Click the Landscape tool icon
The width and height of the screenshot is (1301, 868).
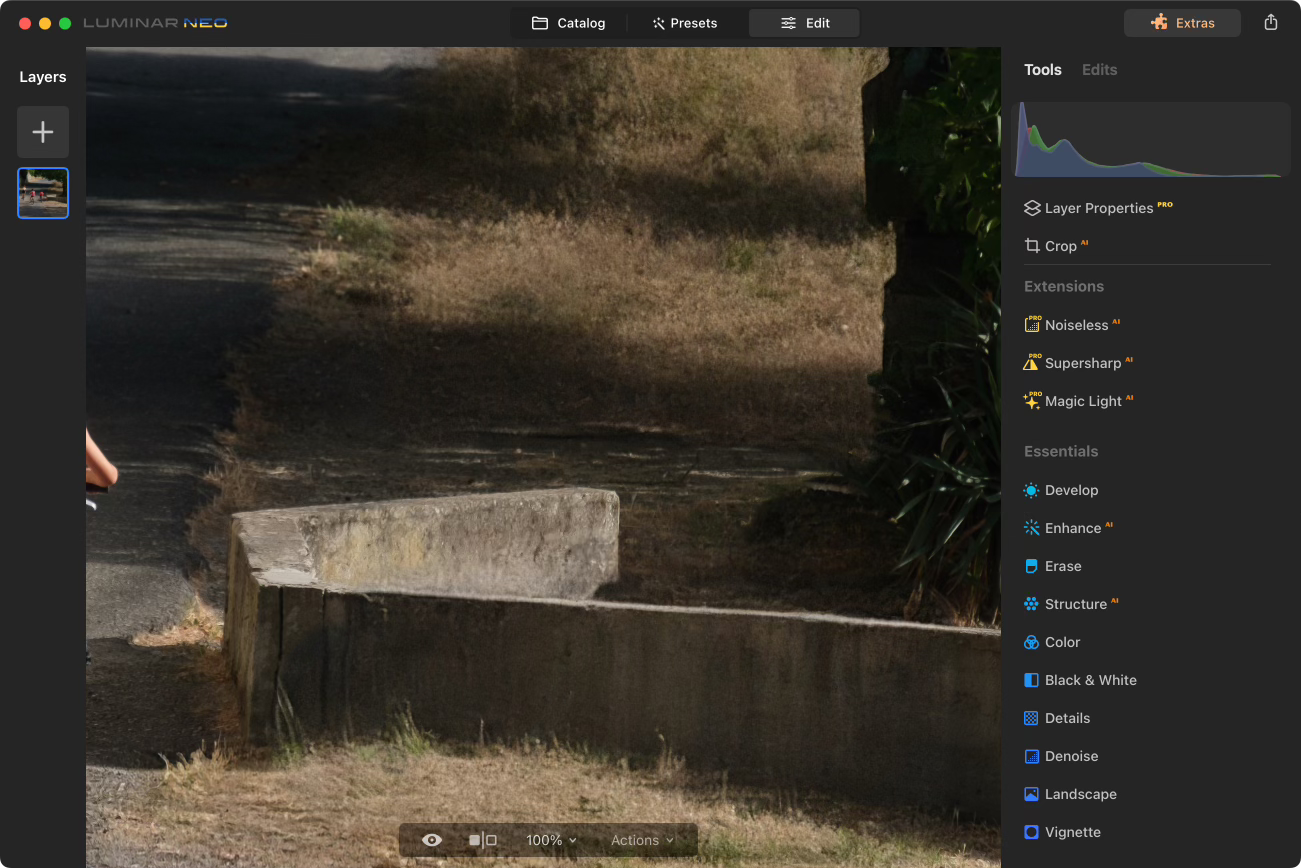pyautogui.click(x=1032, y=794)
